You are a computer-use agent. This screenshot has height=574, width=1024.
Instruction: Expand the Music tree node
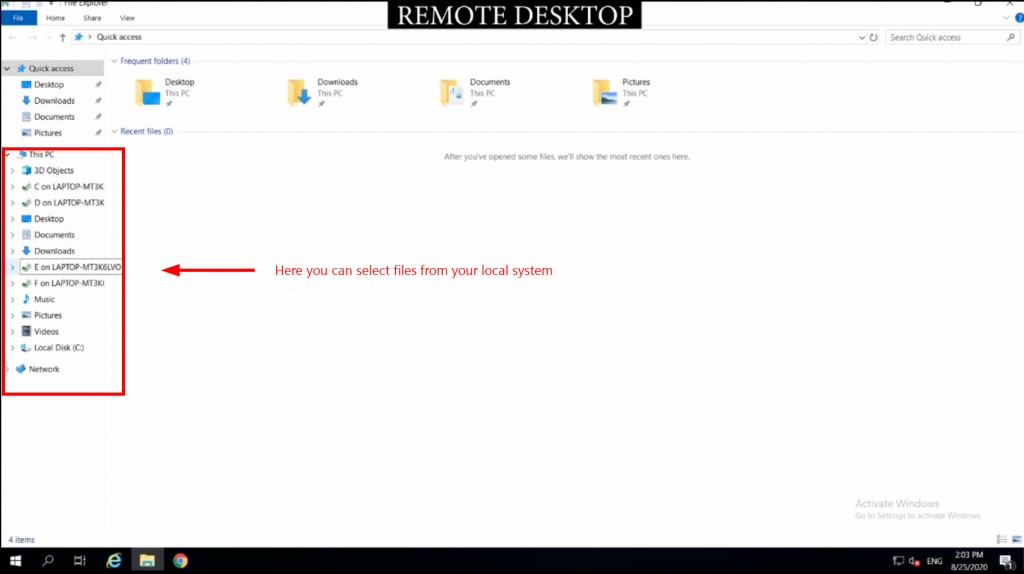[12, 299]
